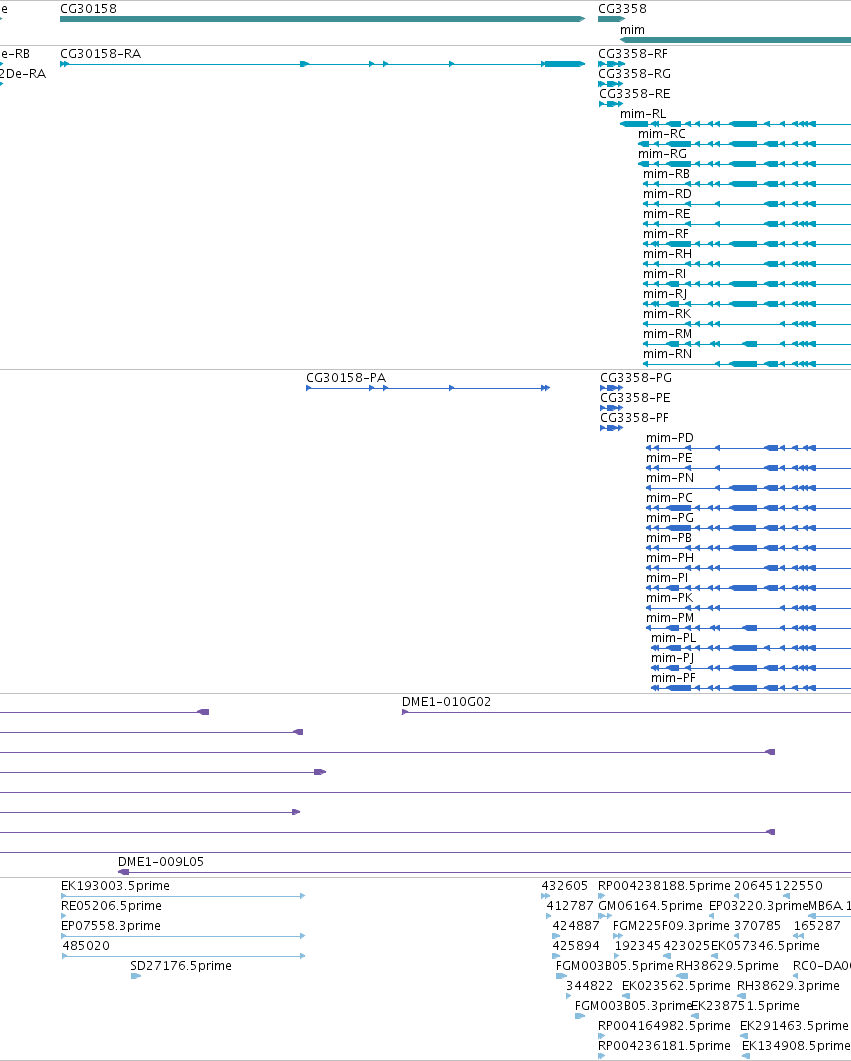
Task: Click the GM06164.5prime EST label
Action: tap(650, 905)
